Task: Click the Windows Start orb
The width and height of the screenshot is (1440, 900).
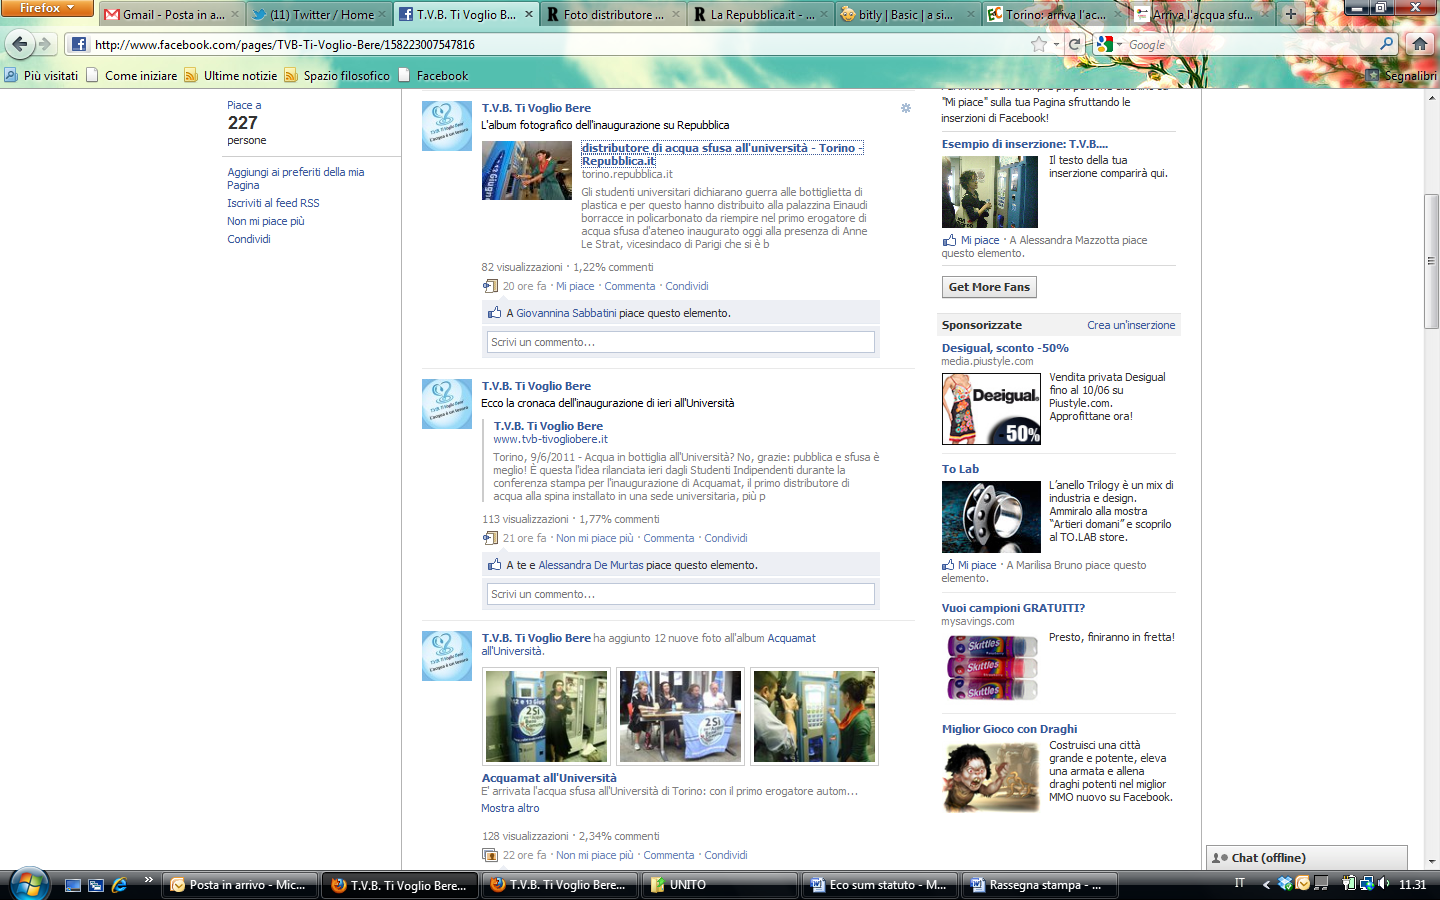Action: [27, 884]
